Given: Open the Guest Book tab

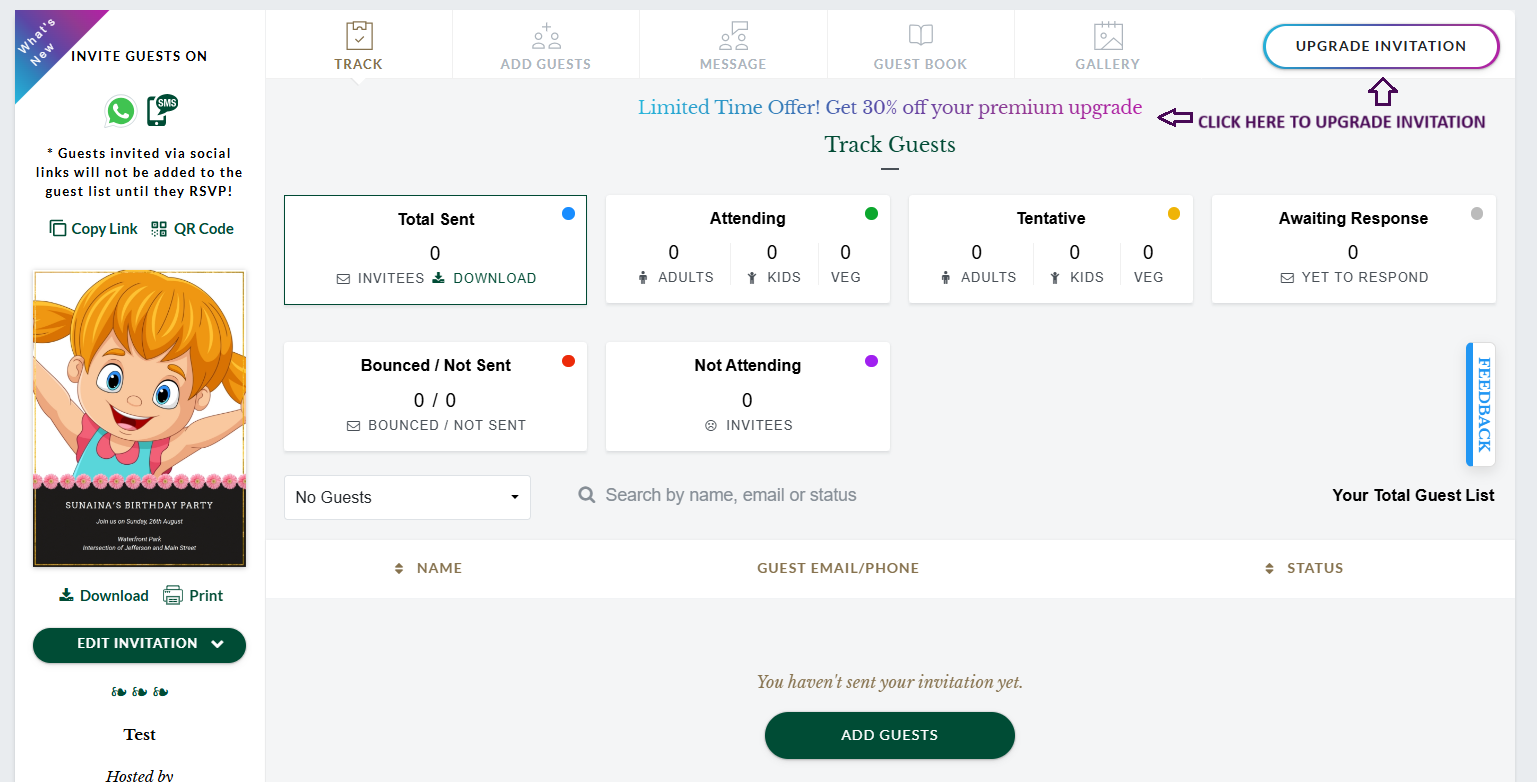Looking at the screenshot, I should 920,47.
